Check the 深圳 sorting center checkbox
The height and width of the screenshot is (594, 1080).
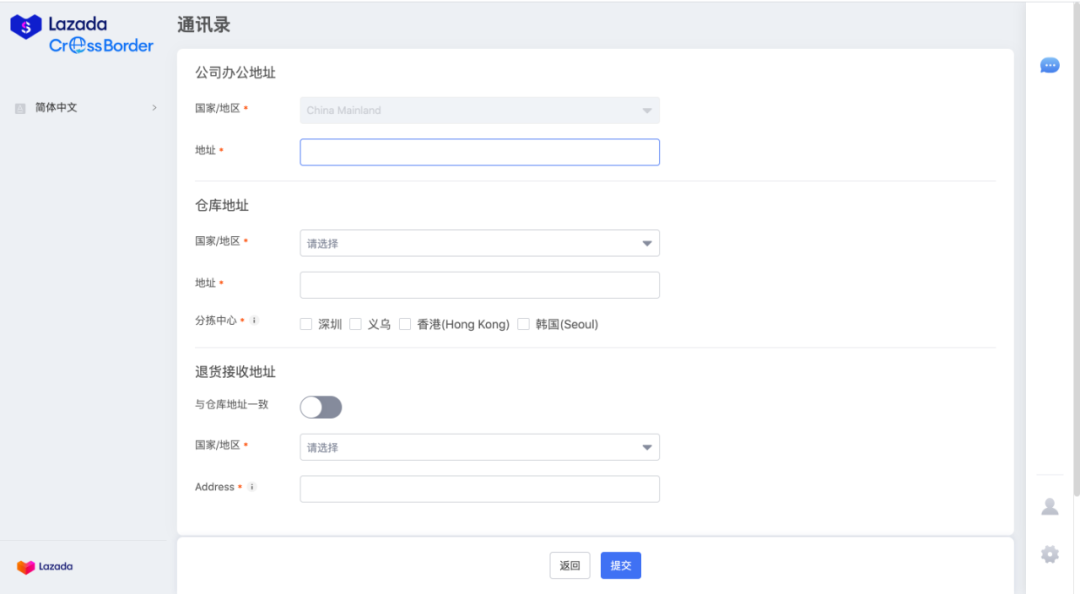306,323
